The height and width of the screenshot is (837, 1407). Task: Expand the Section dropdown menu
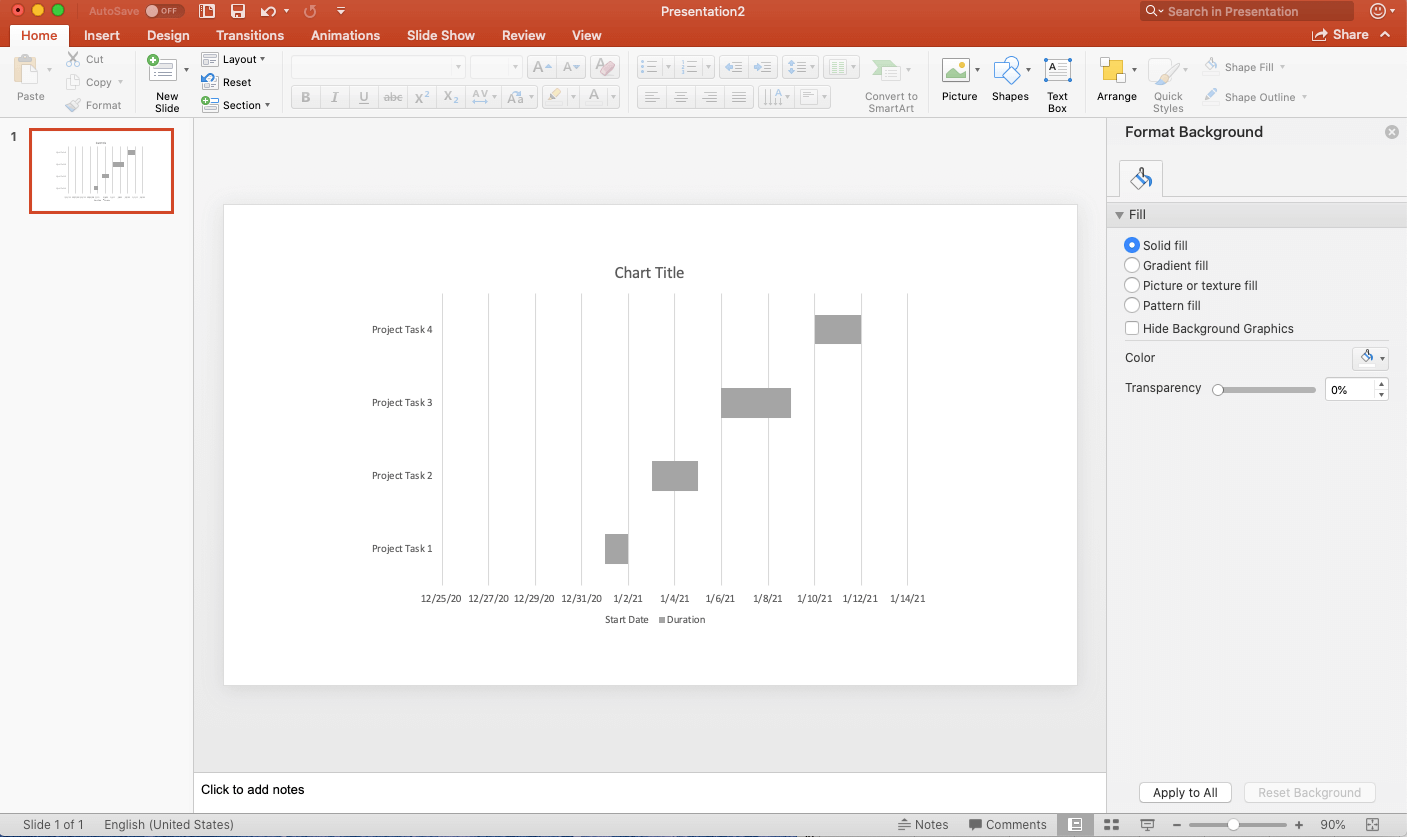236,105
